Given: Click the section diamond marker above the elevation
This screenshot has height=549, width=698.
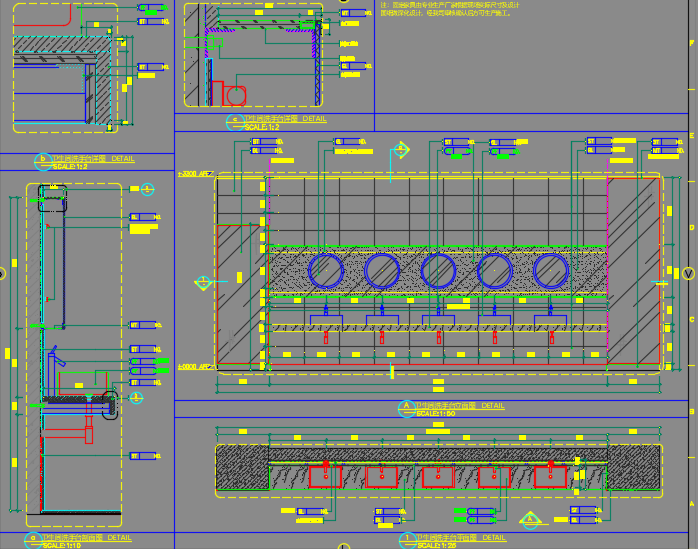Looking at the screenshot, I should pyautogui.click(x=401, y=149).
